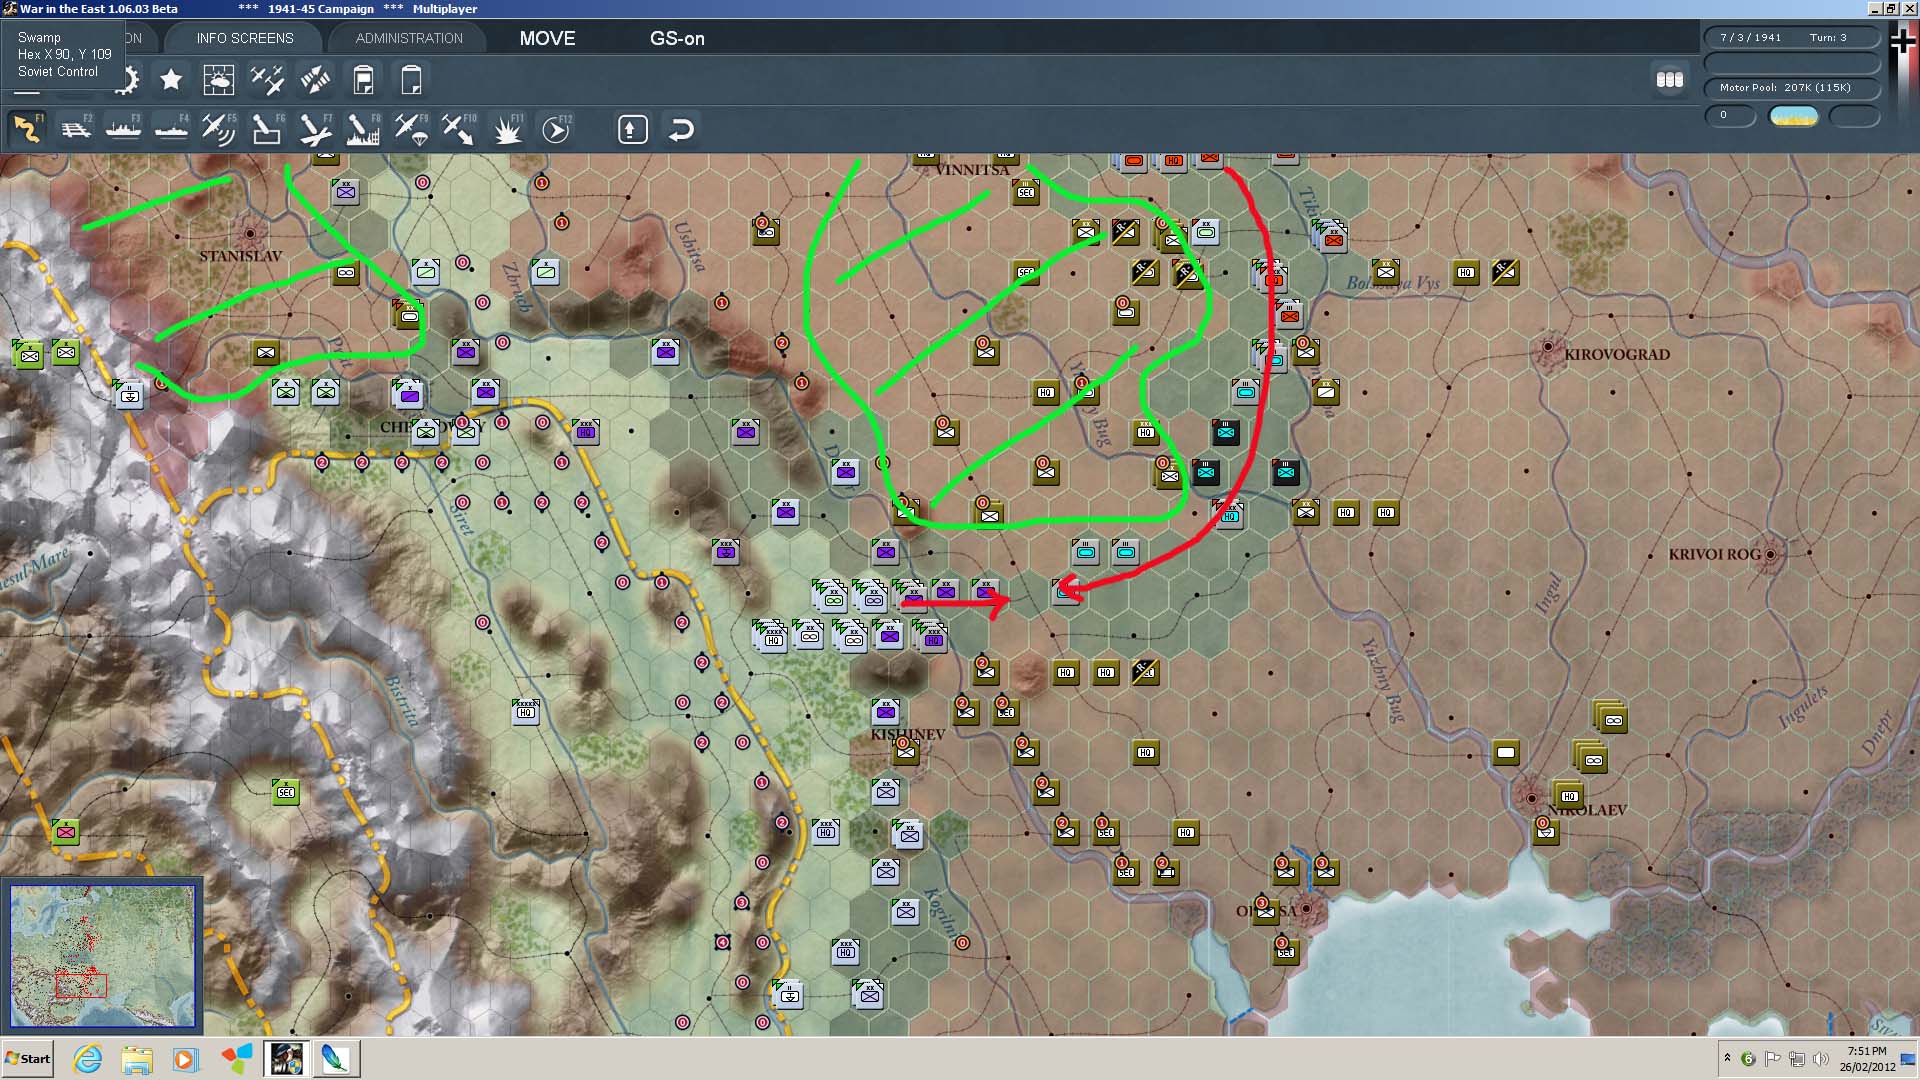Click the German Iron Cross side flag

(1903, 42)
